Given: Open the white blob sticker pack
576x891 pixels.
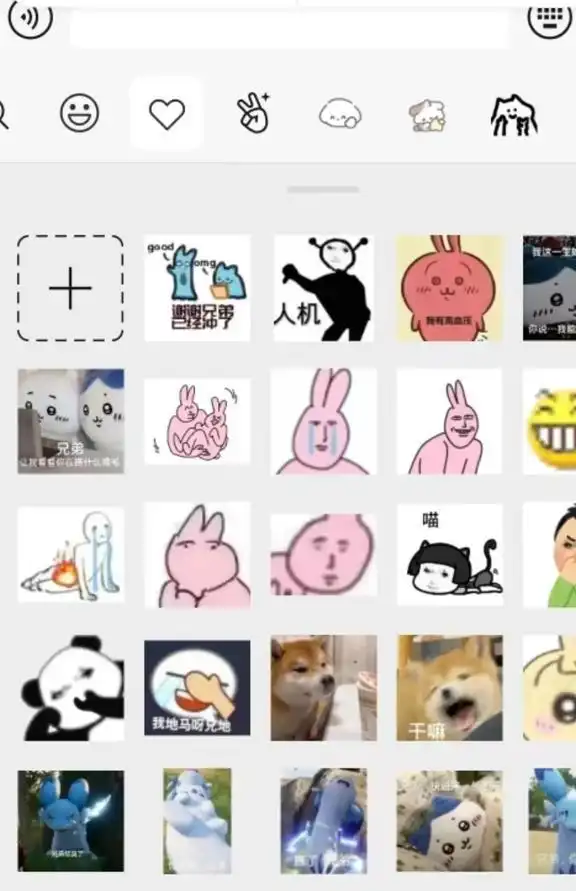Looking at the screenshot, I should 340,114.
